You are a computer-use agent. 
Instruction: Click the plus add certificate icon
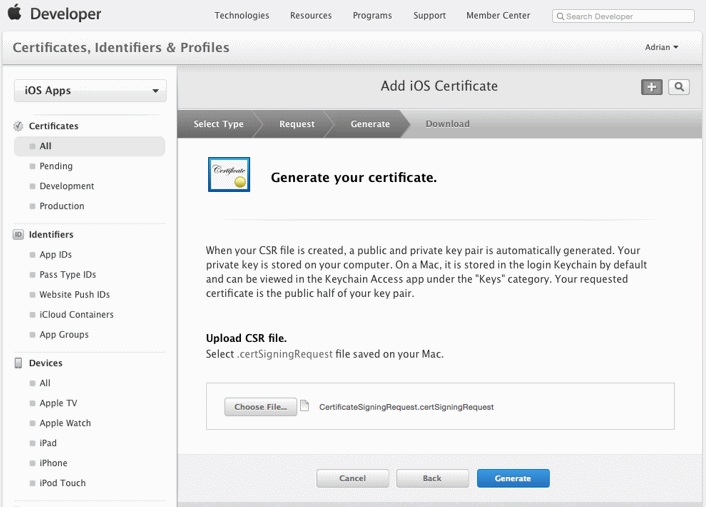652,87
